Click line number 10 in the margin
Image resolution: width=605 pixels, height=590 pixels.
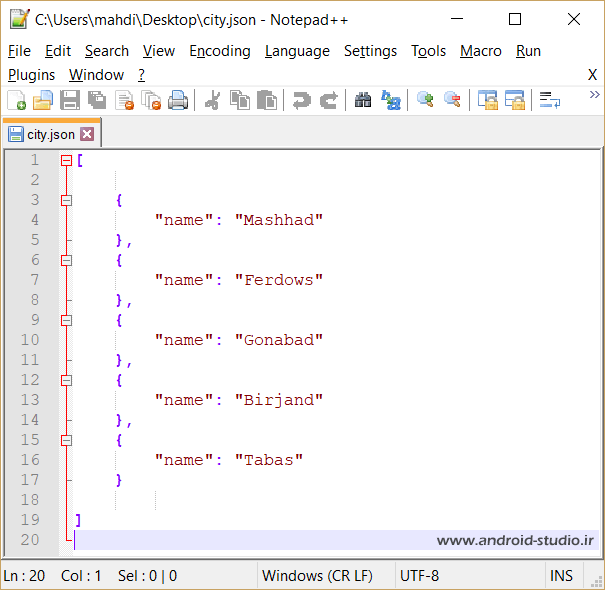click(30, 340)
